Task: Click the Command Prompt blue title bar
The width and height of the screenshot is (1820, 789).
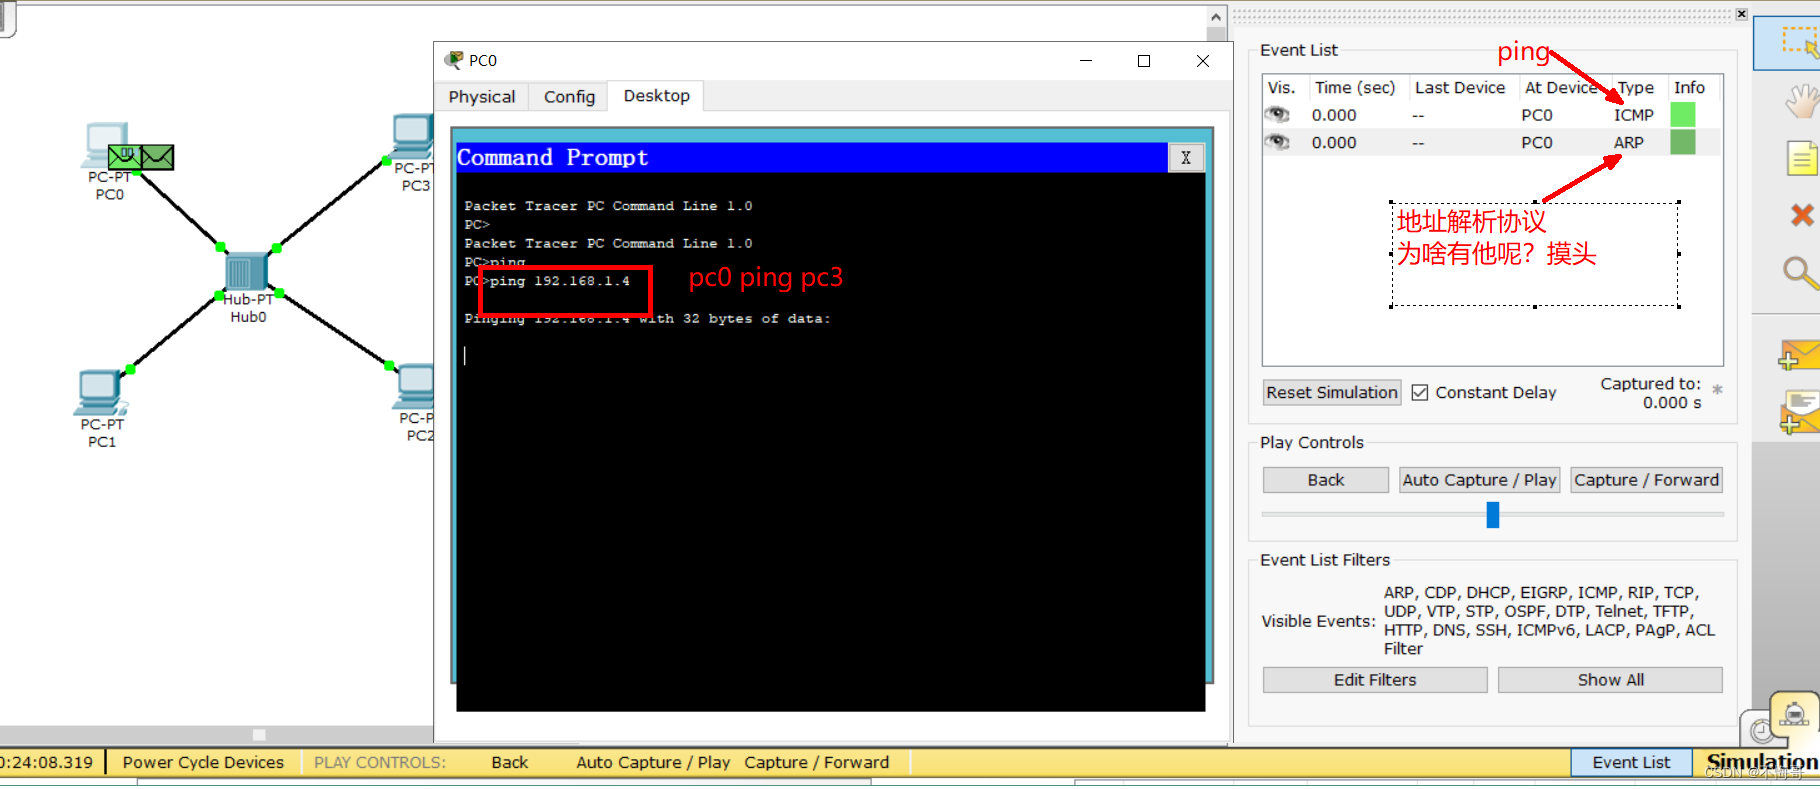Action: 812,158
